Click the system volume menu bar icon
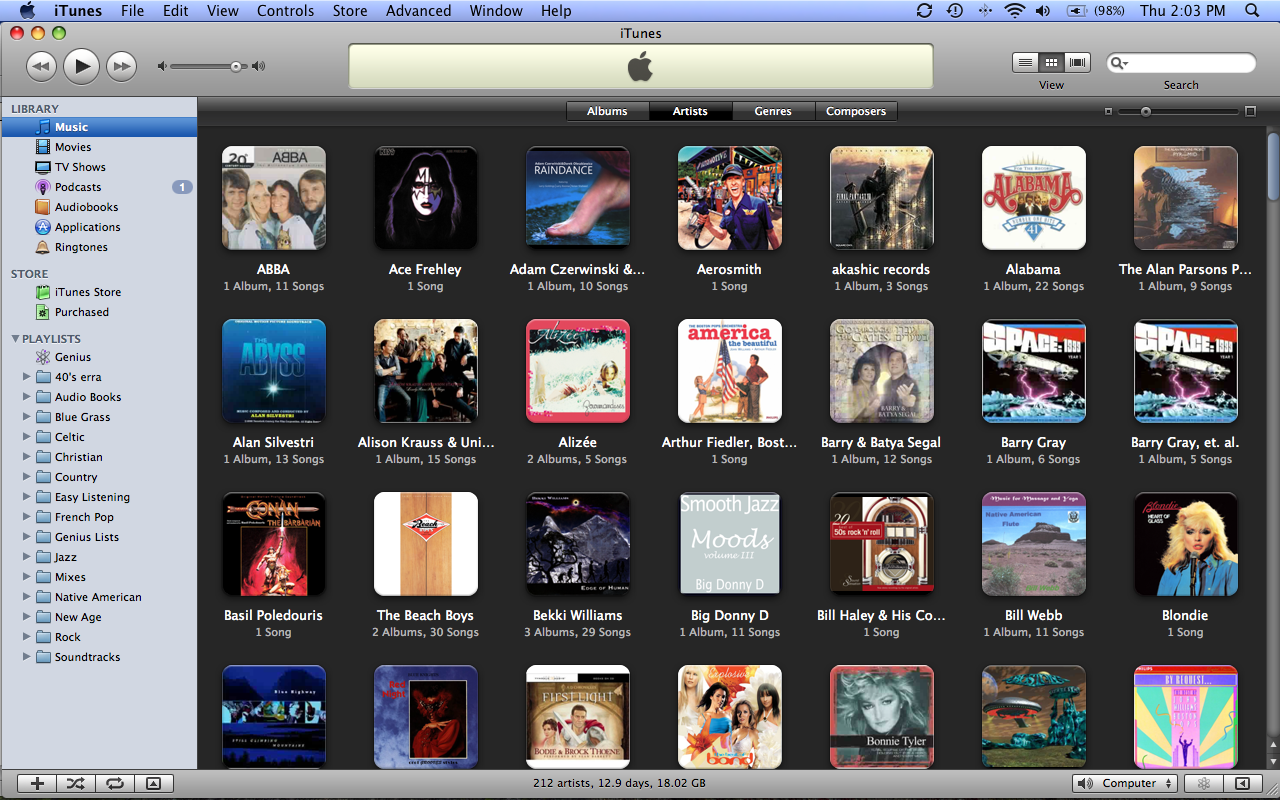This screenshot has width=1280, height=800. 1043,11
